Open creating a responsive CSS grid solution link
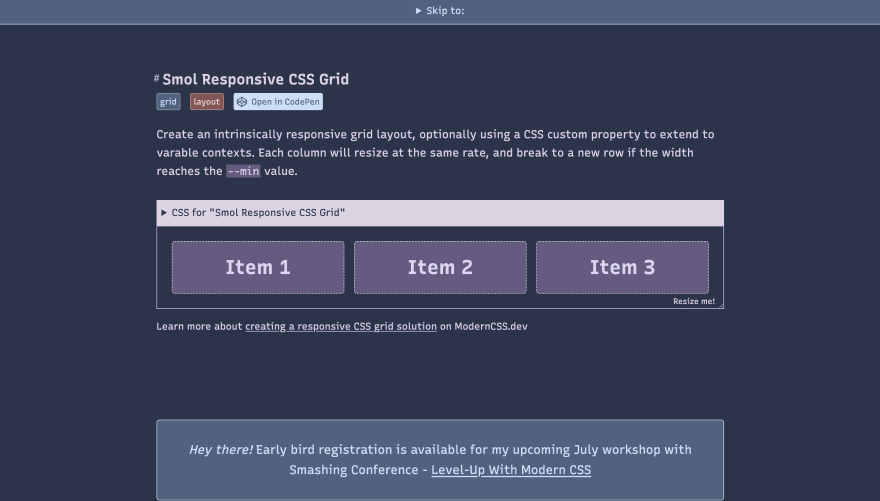Viewport: 880px width, 501px height. point(341,327)
